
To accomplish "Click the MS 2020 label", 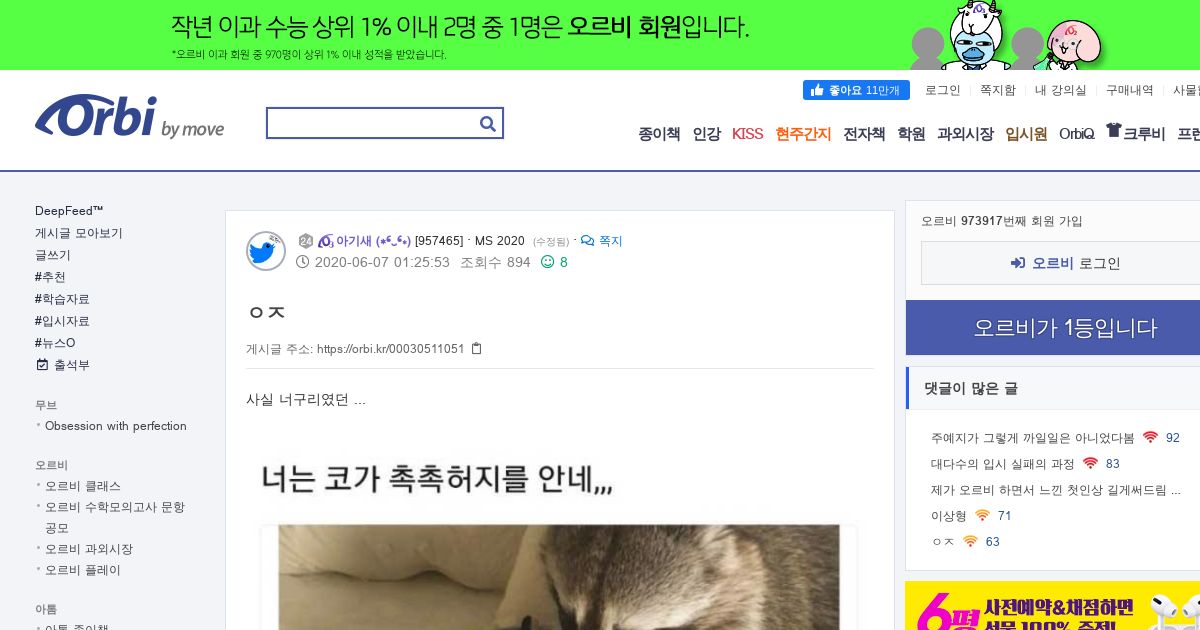I will pos(500,241).
